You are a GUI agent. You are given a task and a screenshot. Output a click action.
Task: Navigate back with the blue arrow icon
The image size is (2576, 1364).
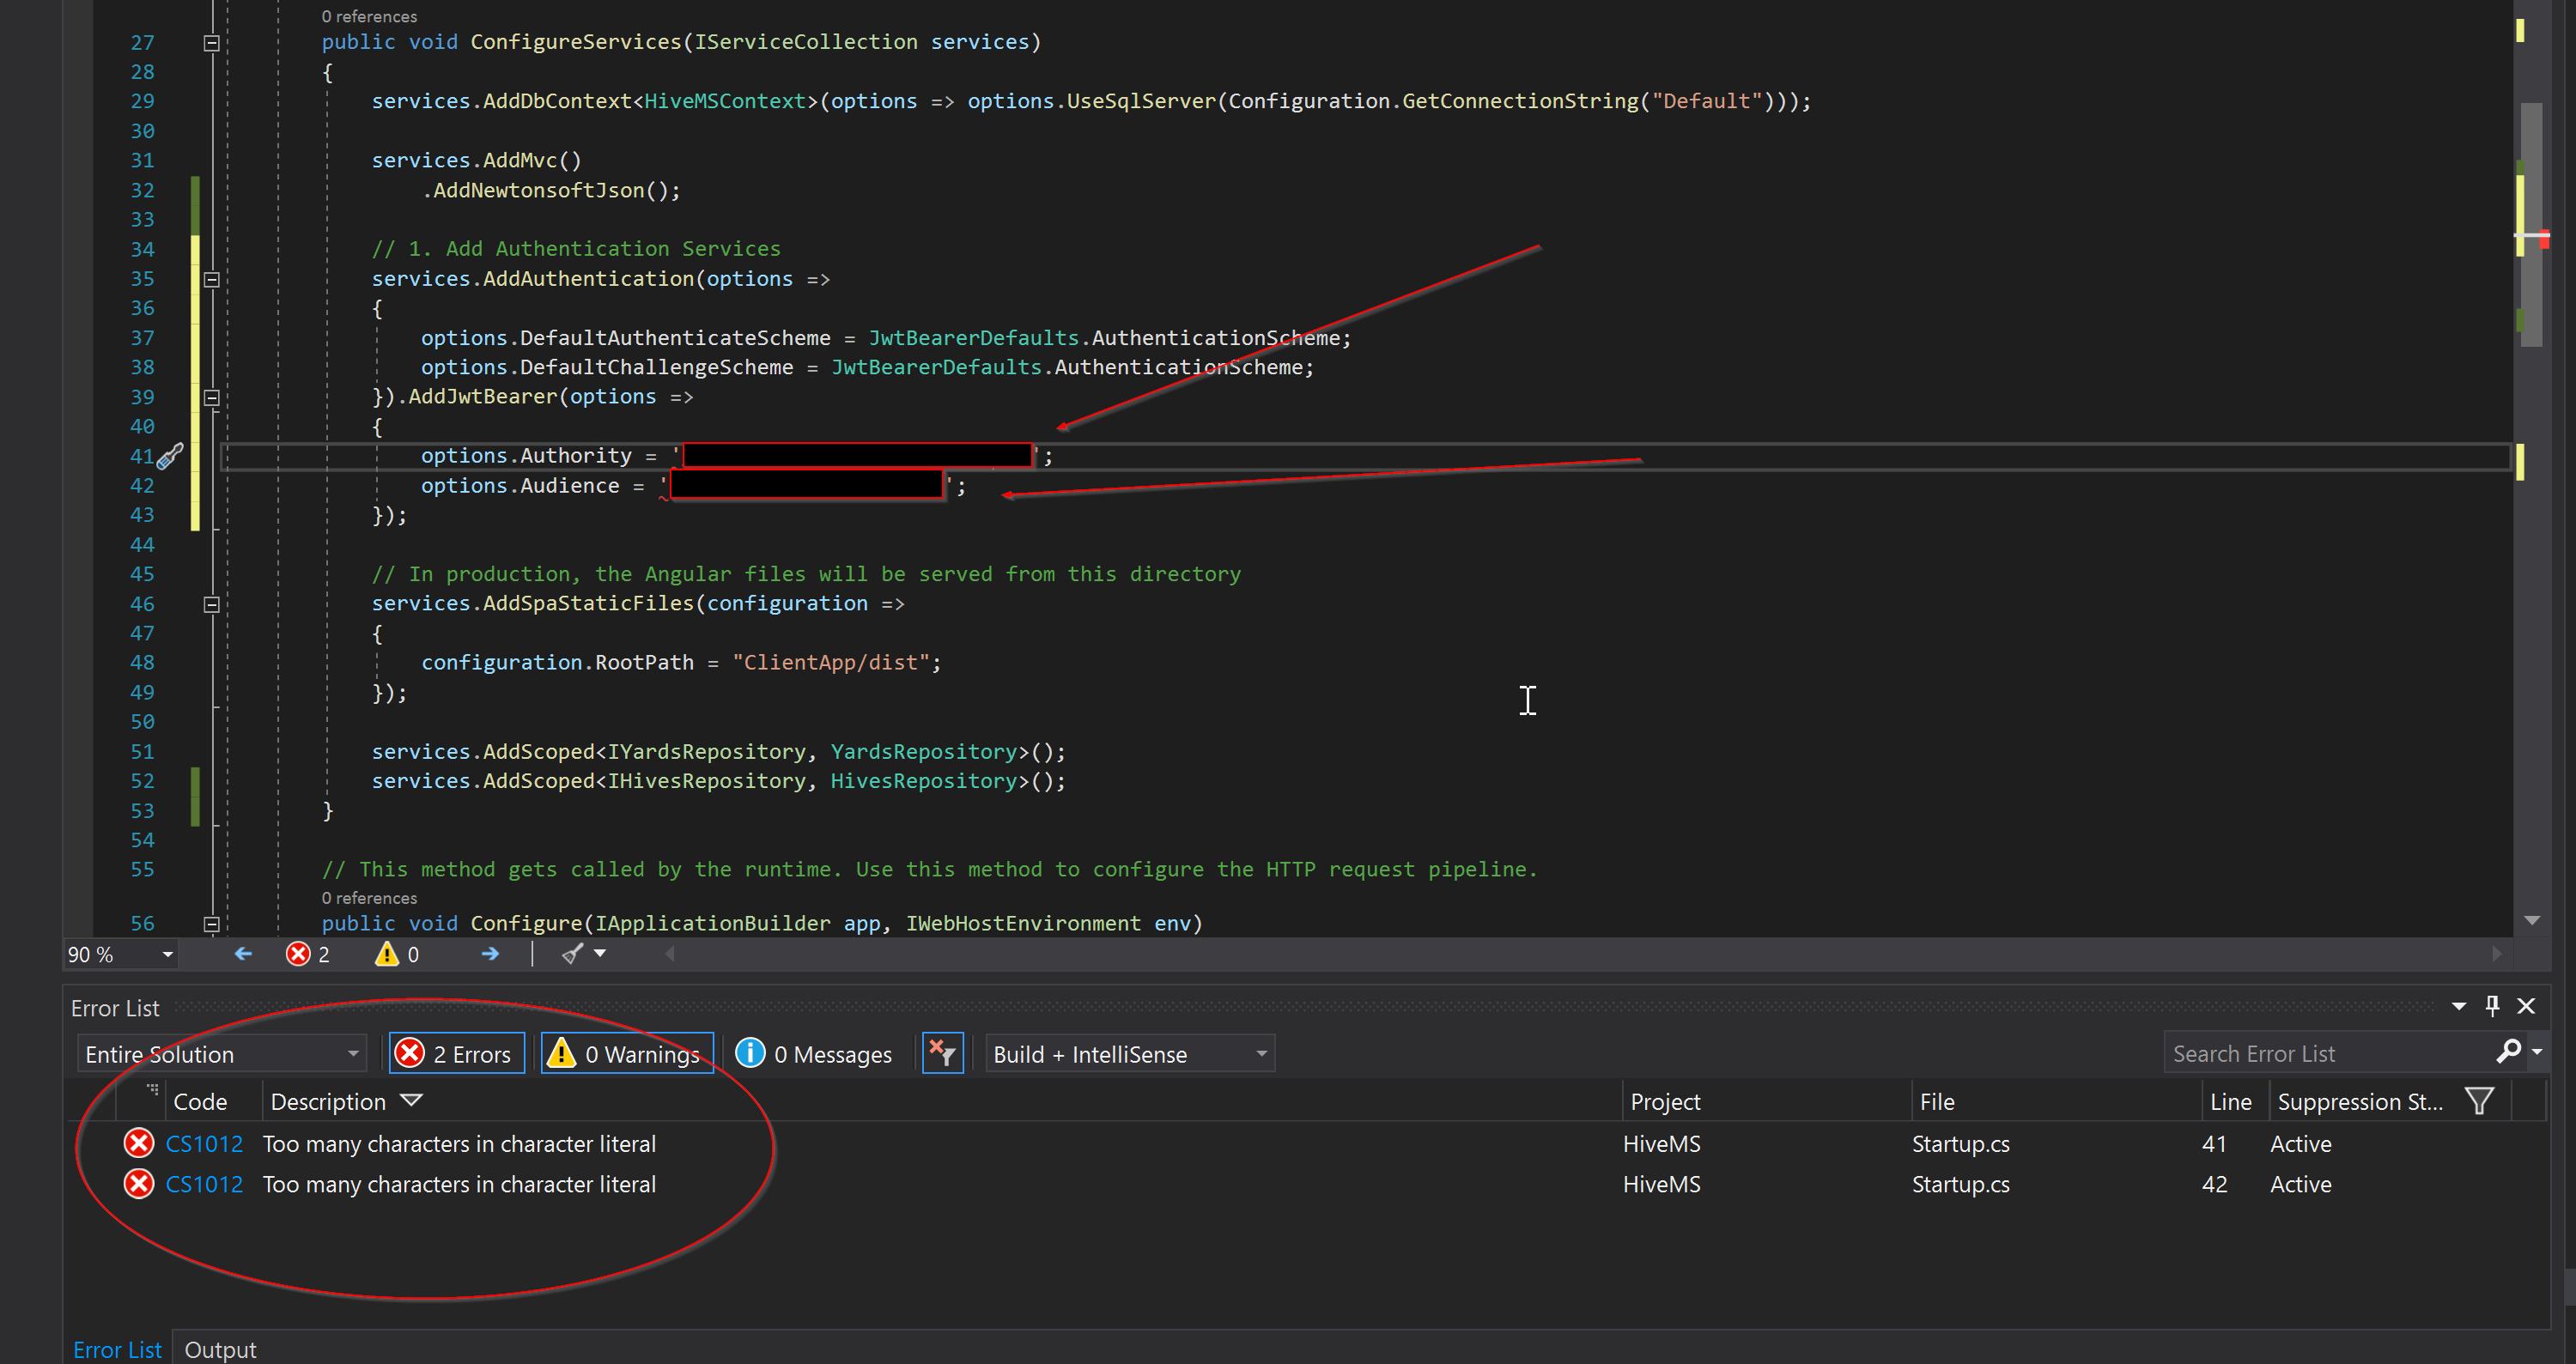pos(242,954)
